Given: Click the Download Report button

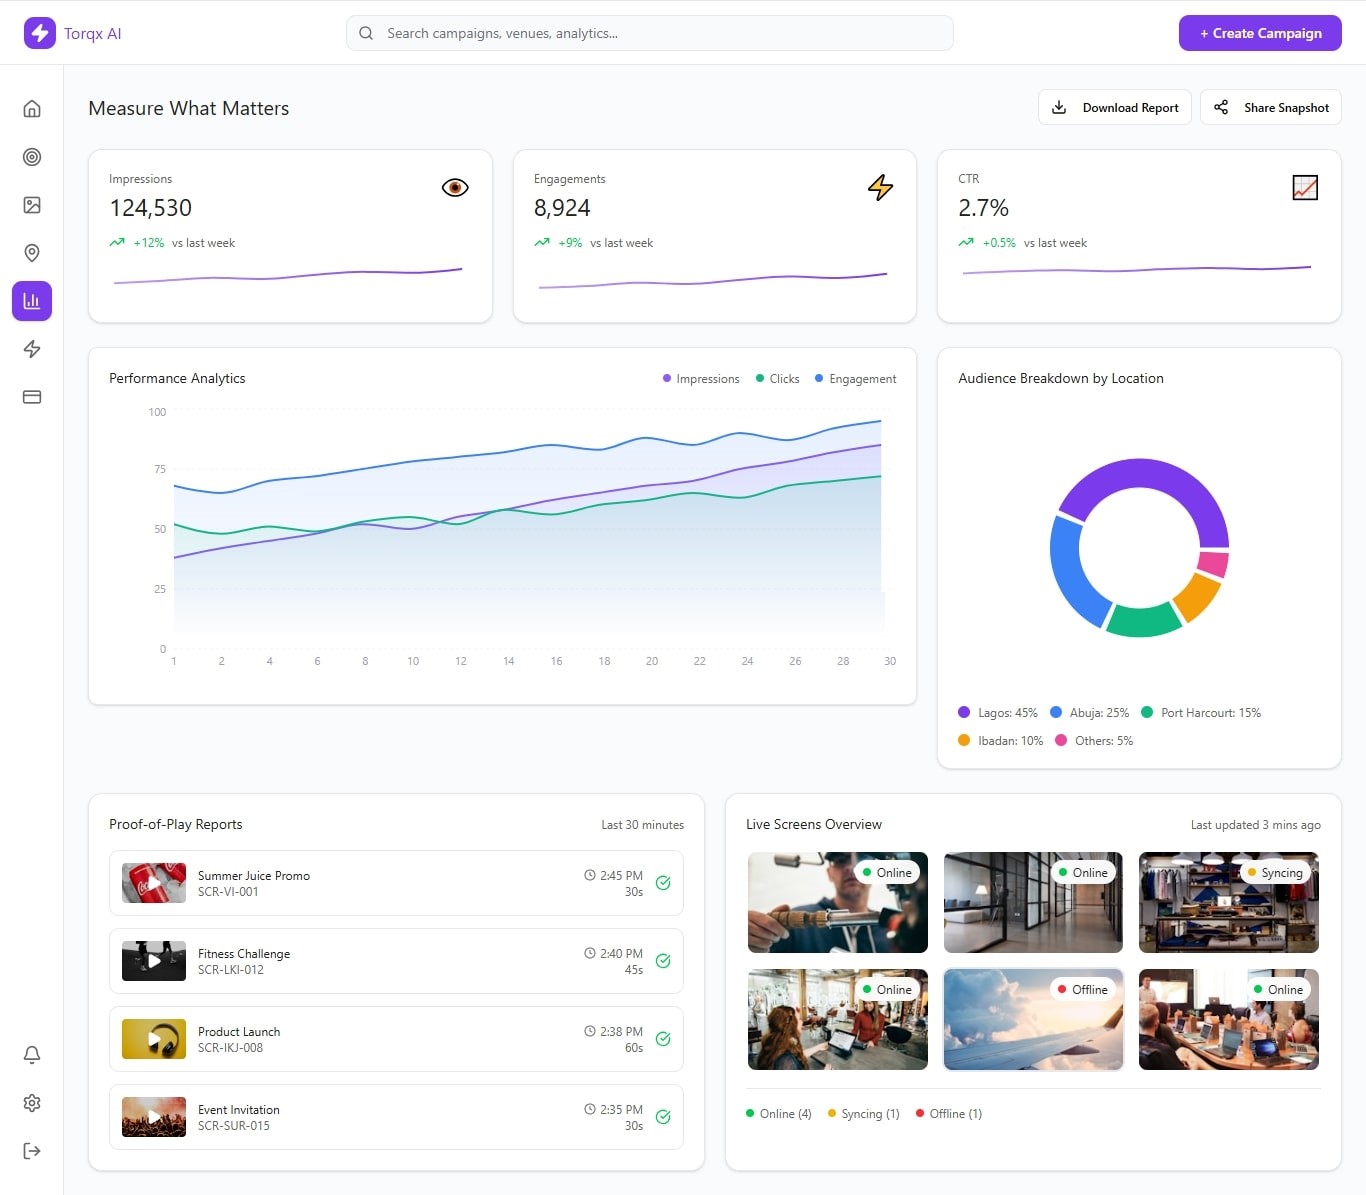Looking at the screenshot, I should (1115, 108).
